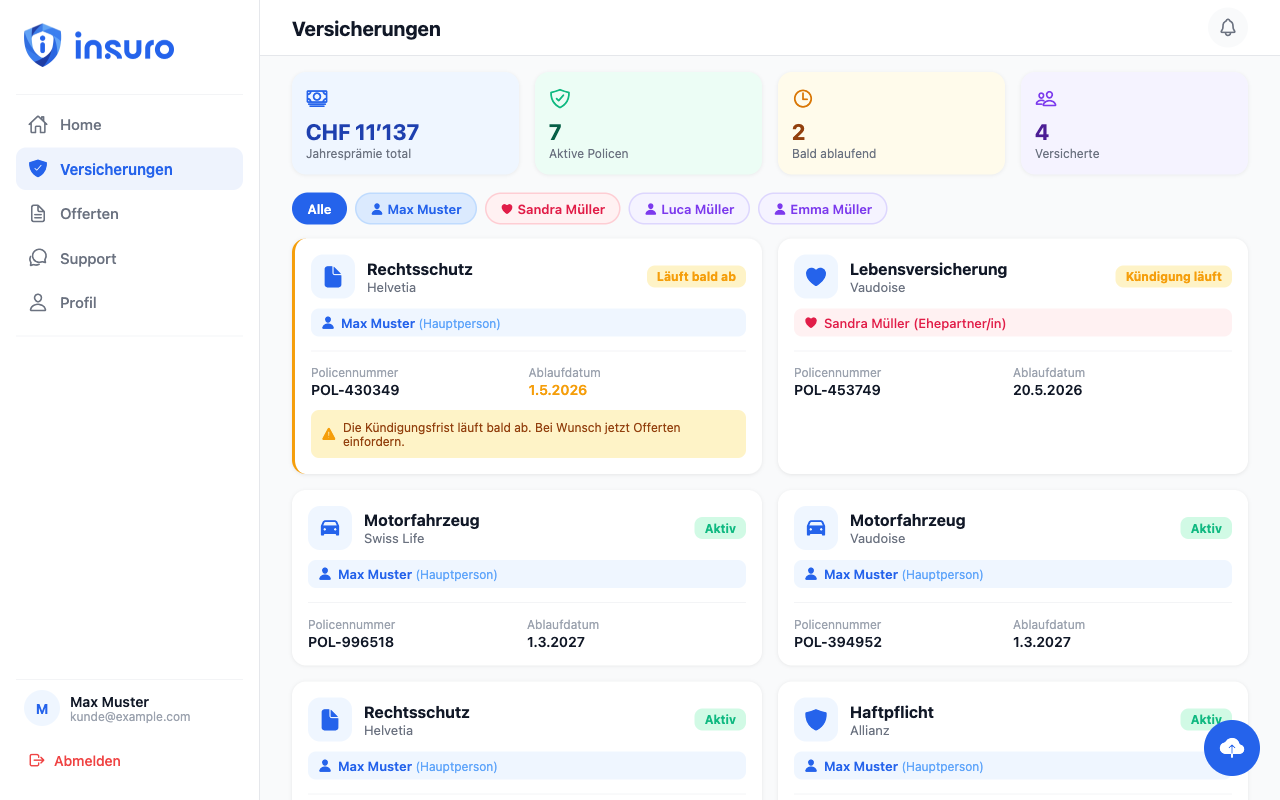Screen dimensions: 1280x800
Task: Click the insuro logo
Action: 98,46
